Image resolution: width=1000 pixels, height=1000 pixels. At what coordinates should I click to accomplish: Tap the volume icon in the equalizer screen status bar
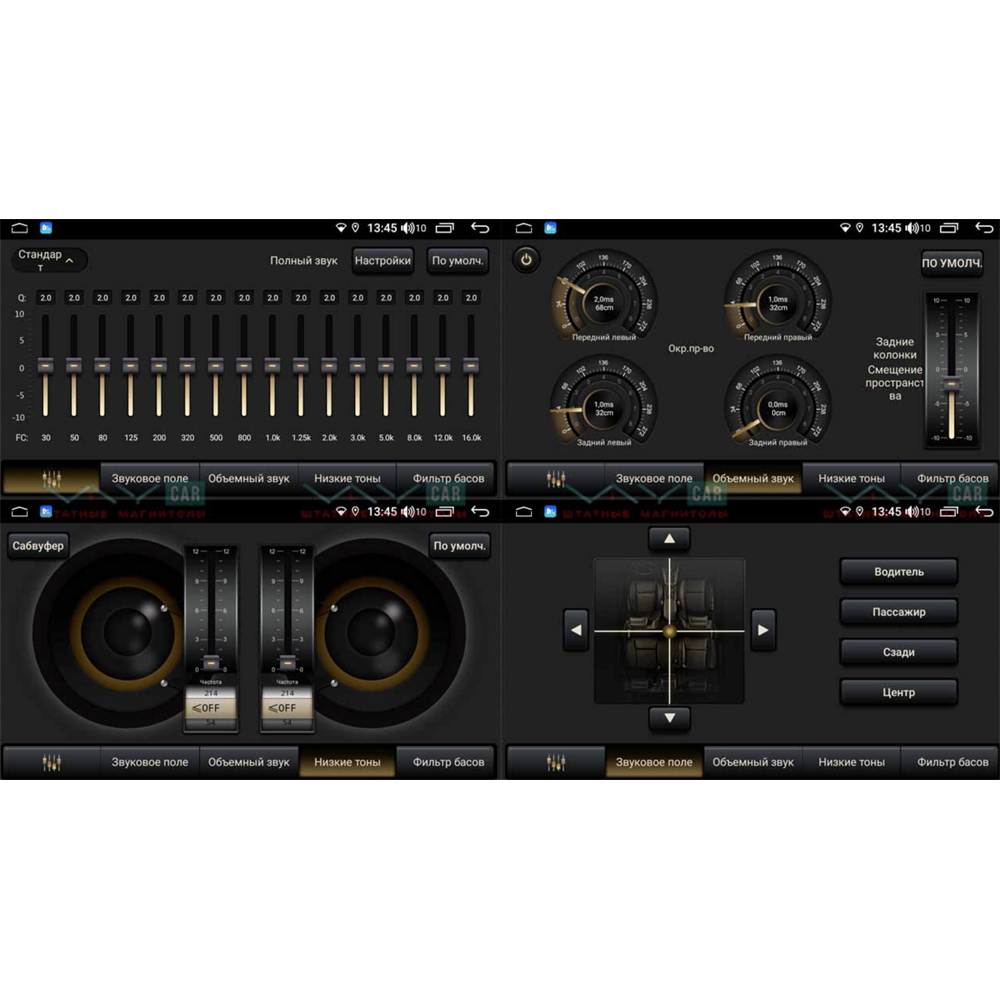pyautogui.click(x=407, y=228)
